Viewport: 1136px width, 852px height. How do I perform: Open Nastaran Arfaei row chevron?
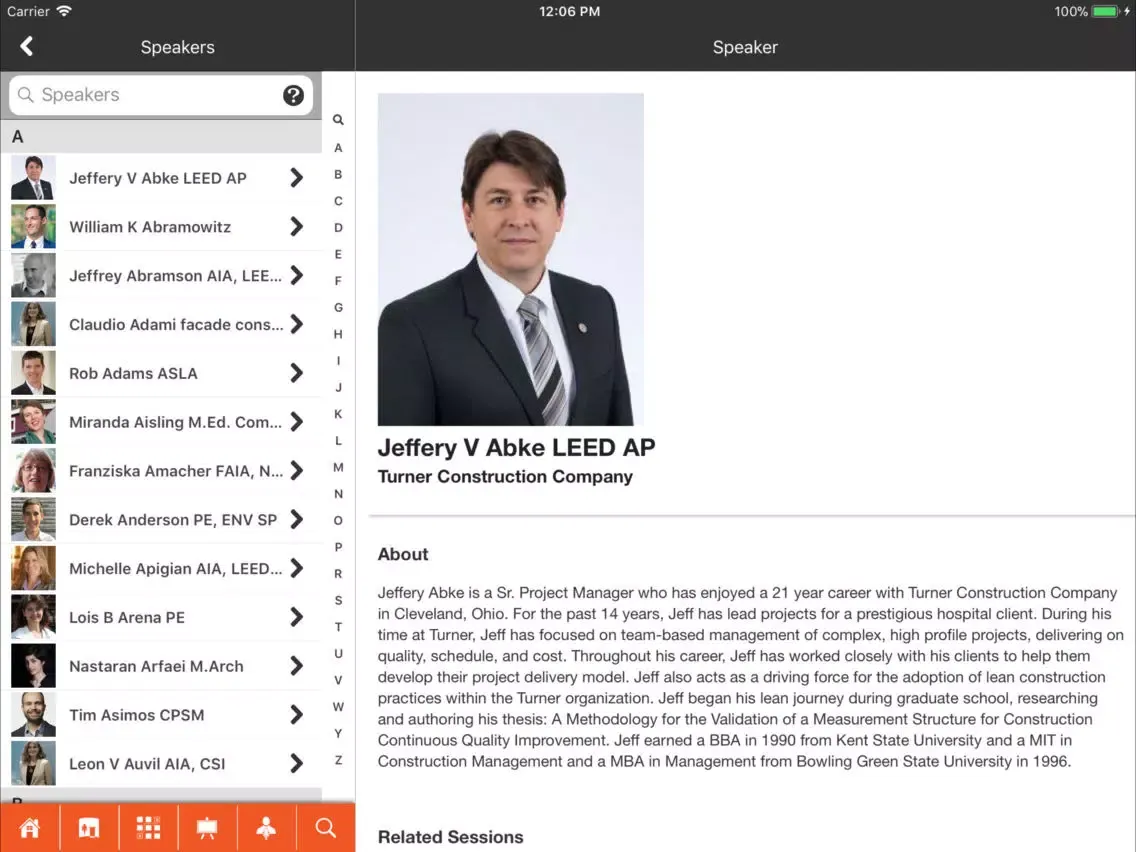click(296, 666)
